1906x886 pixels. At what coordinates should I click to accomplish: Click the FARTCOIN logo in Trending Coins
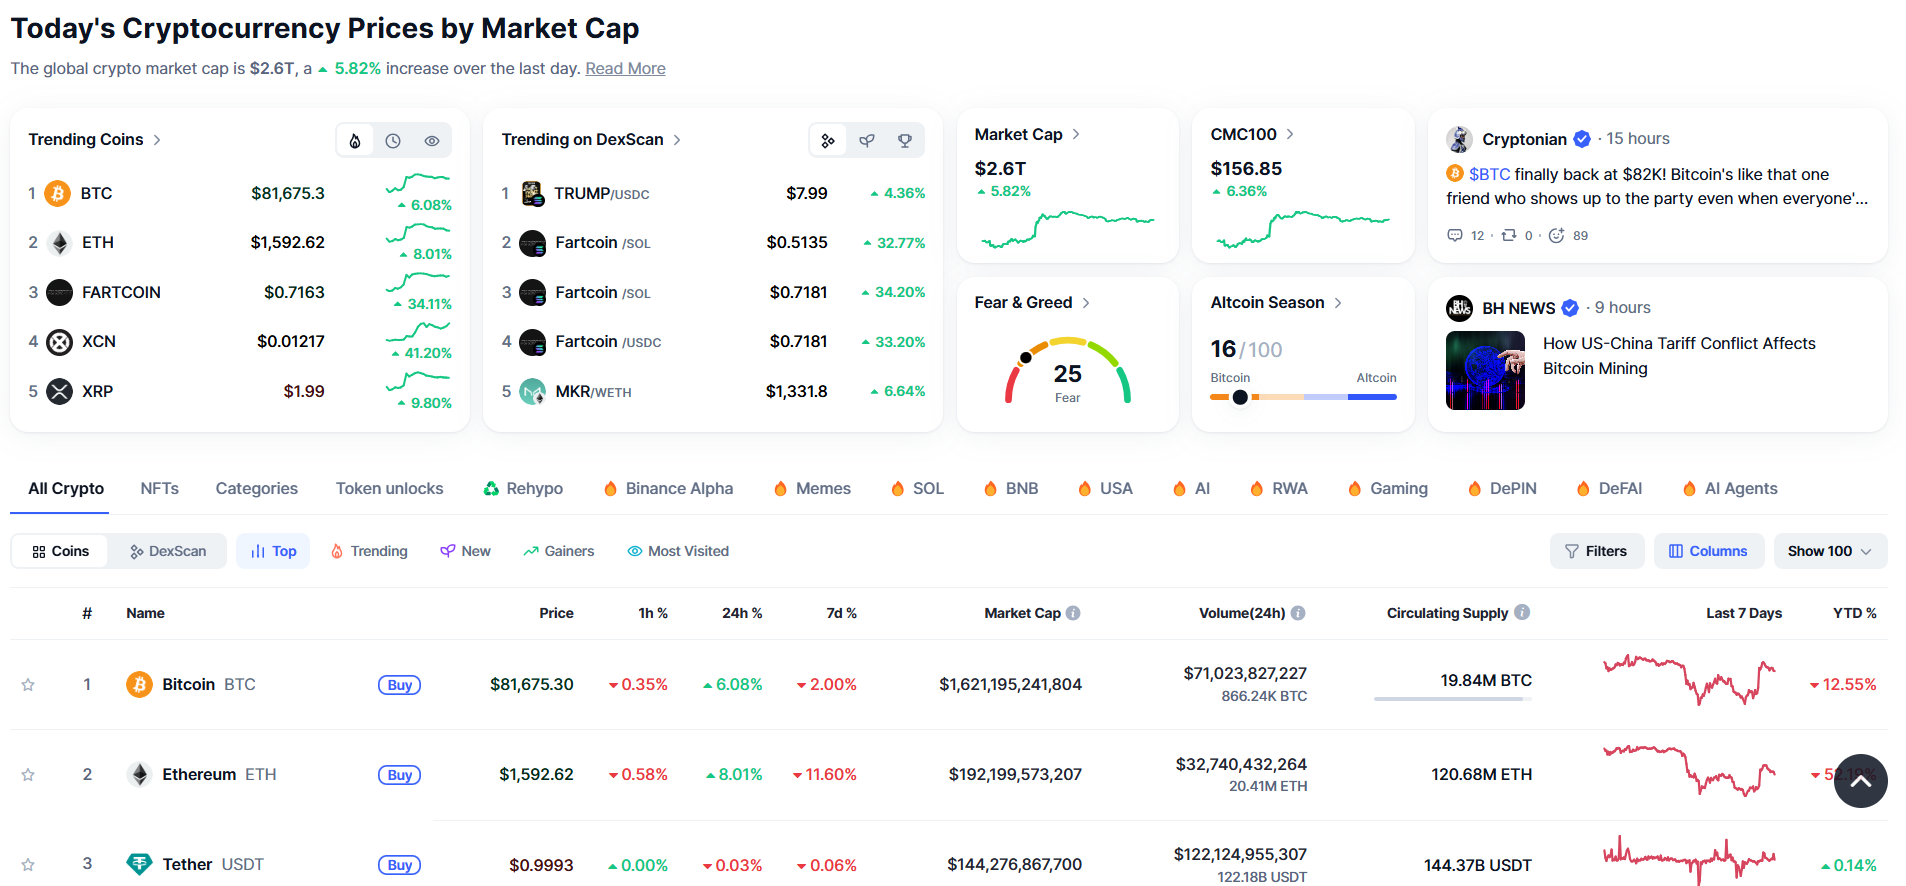60,292
